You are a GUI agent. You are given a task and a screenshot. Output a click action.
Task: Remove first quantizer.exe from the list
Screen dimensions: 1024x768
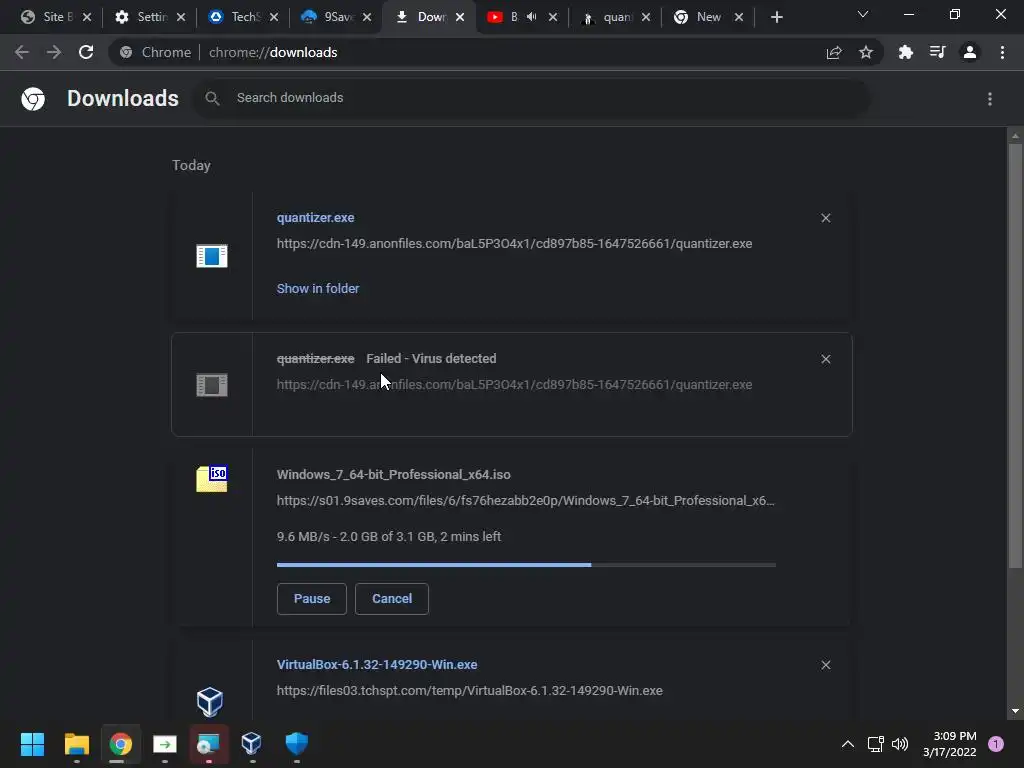tap(826, 218)
